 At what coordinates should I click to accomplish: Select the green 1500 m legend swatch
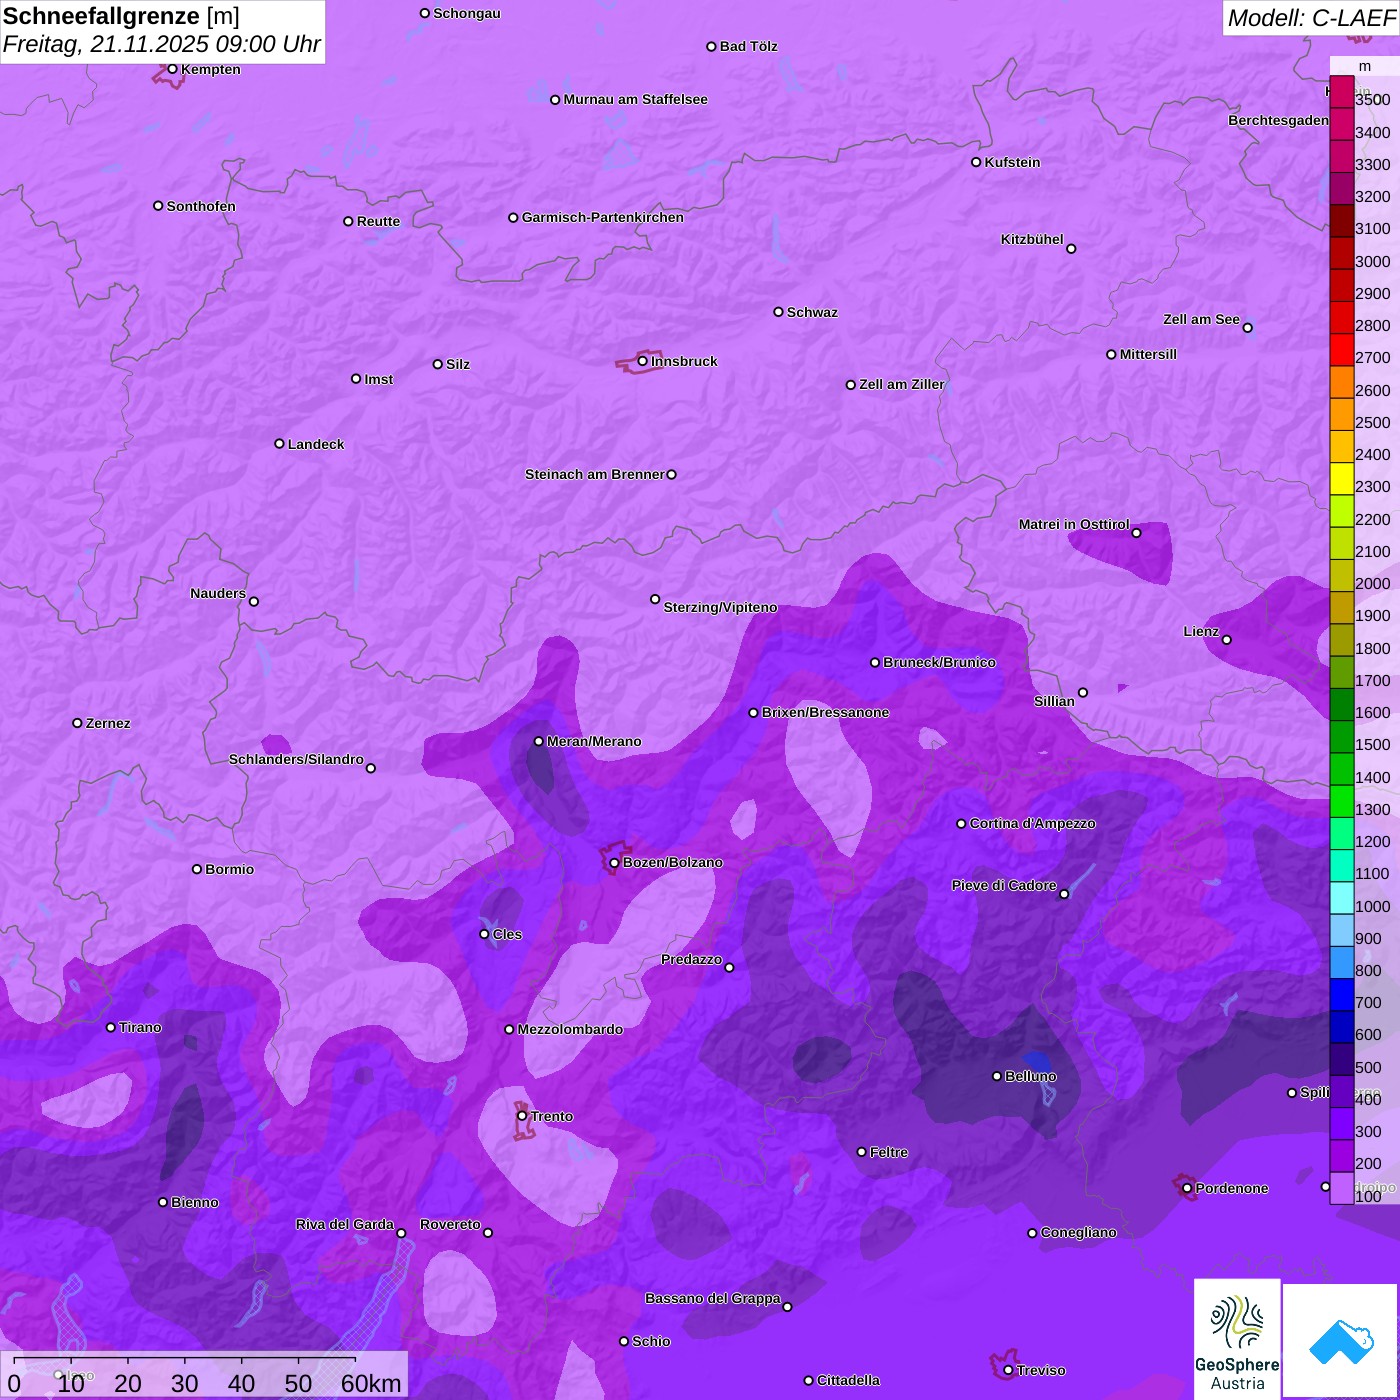pyautogui.click(x=1342, y=737)
